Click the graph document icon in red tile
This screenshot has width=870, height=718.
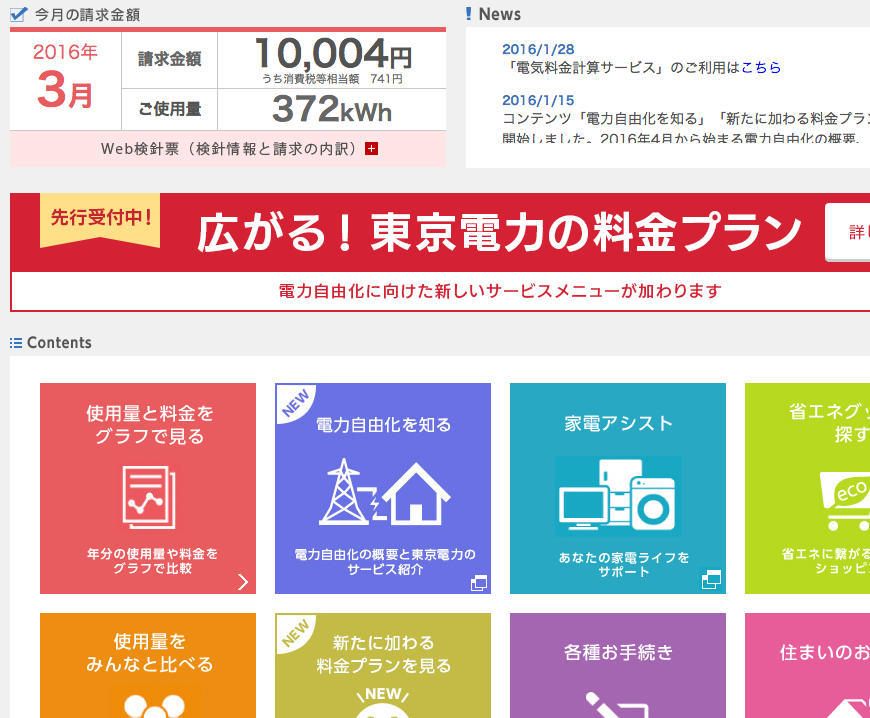pos(149,497)
